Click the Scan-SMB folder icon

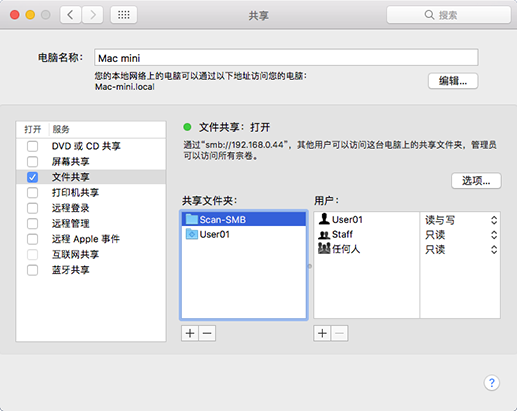(192, 219)
